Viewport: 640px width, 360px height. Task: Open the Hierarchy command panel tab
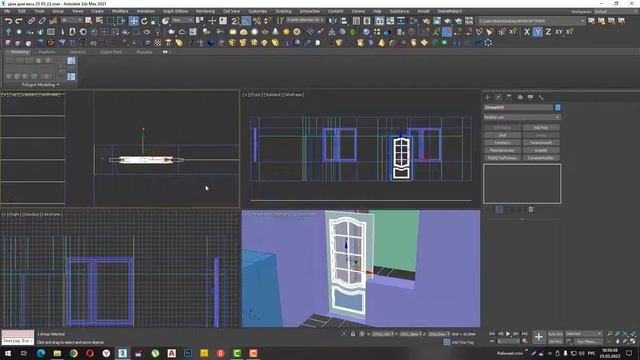coord(509,97)
